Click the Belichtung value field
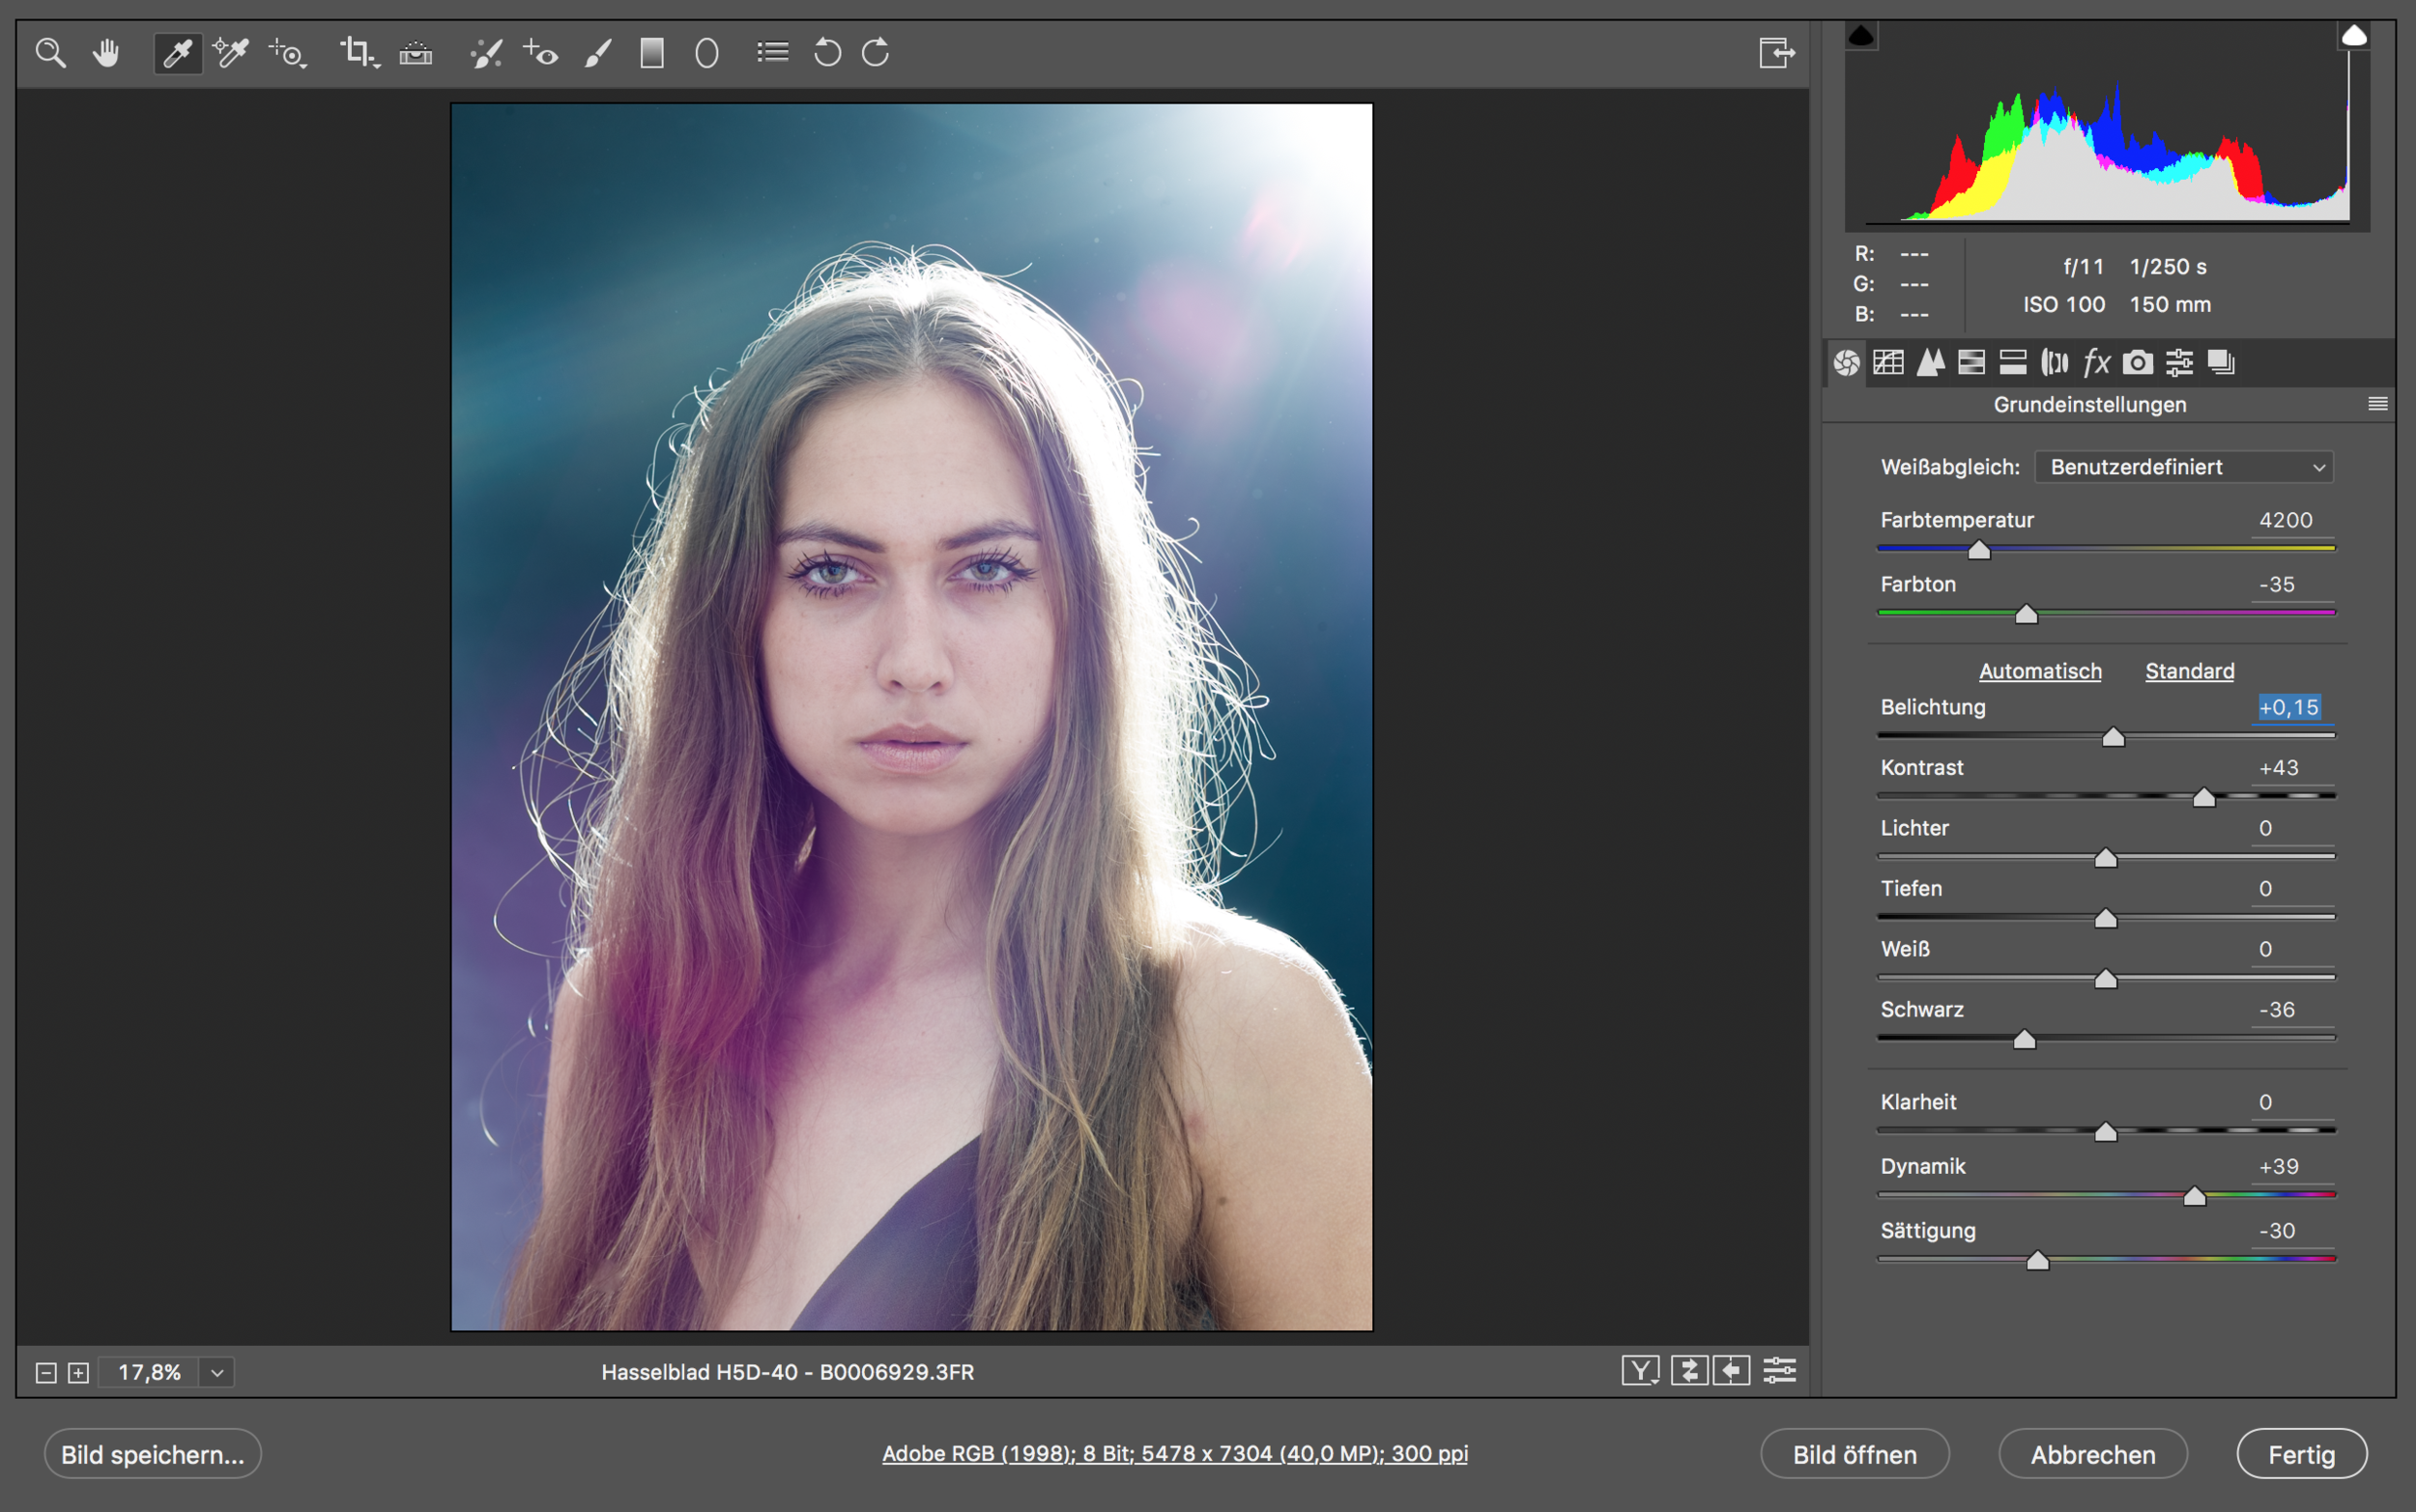The height and width of the screenshot is (1512, 2416). (2289, 707)
